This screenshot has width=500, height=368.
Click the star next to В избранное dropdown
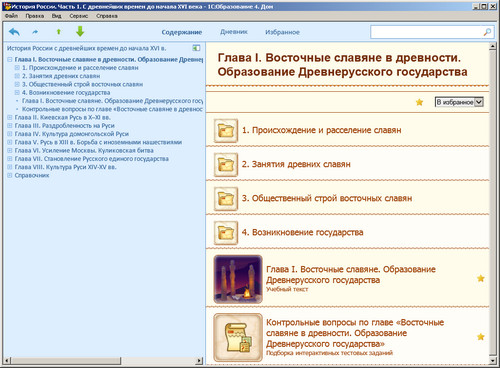pyautogui.click(x=419, y=102)
